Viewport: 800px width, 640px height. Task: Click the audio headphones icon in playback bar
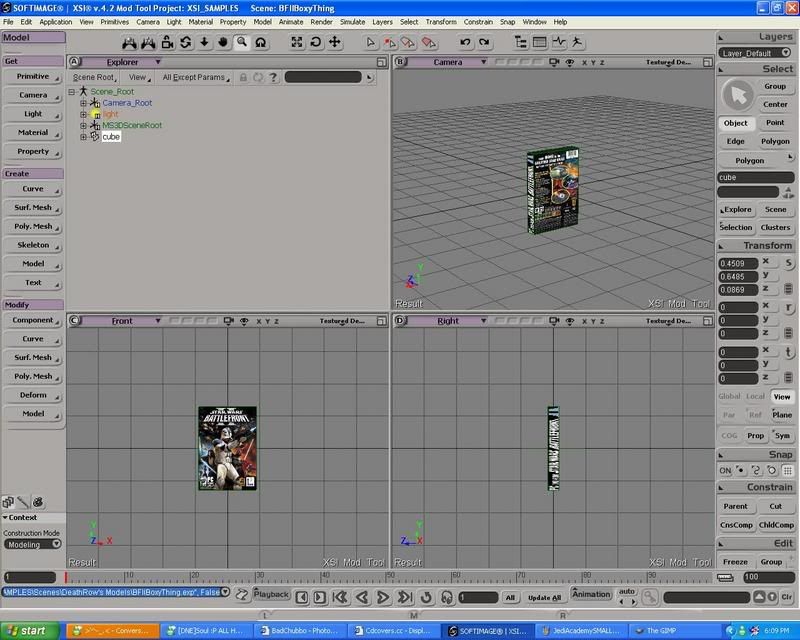[x=447, y=597]
